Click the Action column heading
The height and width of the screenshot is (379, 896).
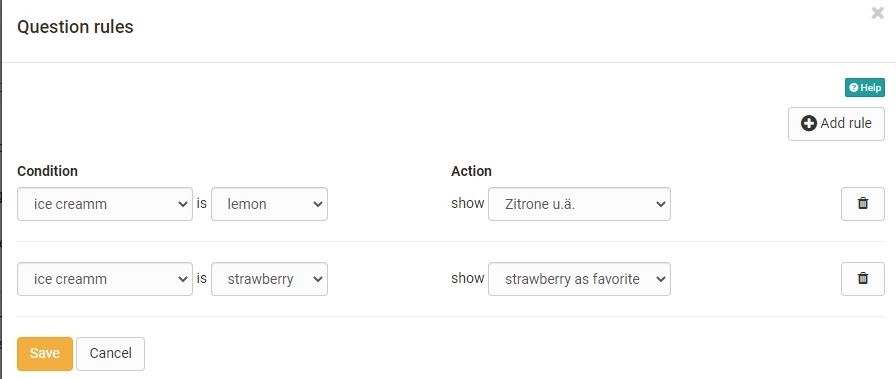click(x=471, y=171)
